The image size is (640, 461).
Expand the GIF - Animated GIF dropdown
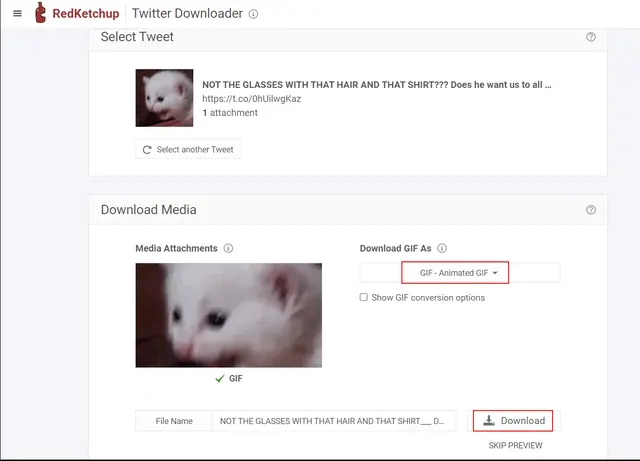click(455, 273)
